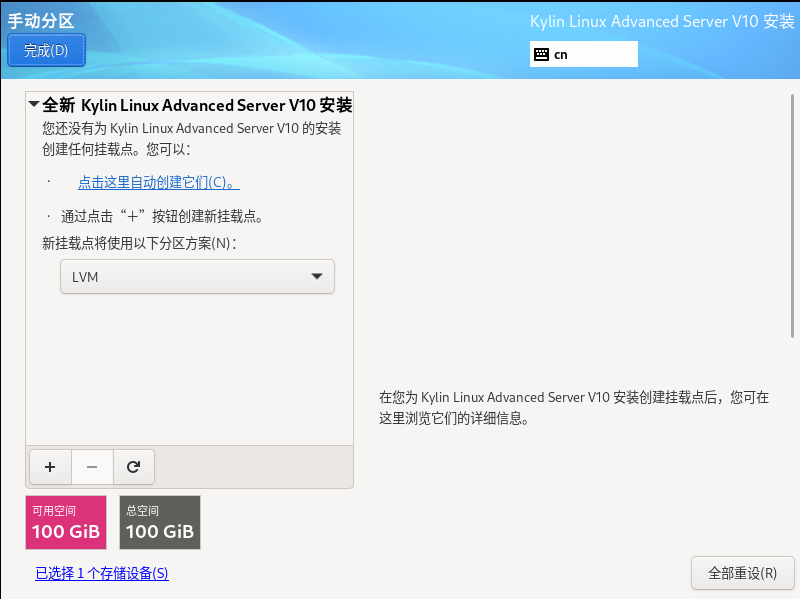Click the vertical scrollbar on the right pane
Screen dimensions: 800x599
click(792, 216)
